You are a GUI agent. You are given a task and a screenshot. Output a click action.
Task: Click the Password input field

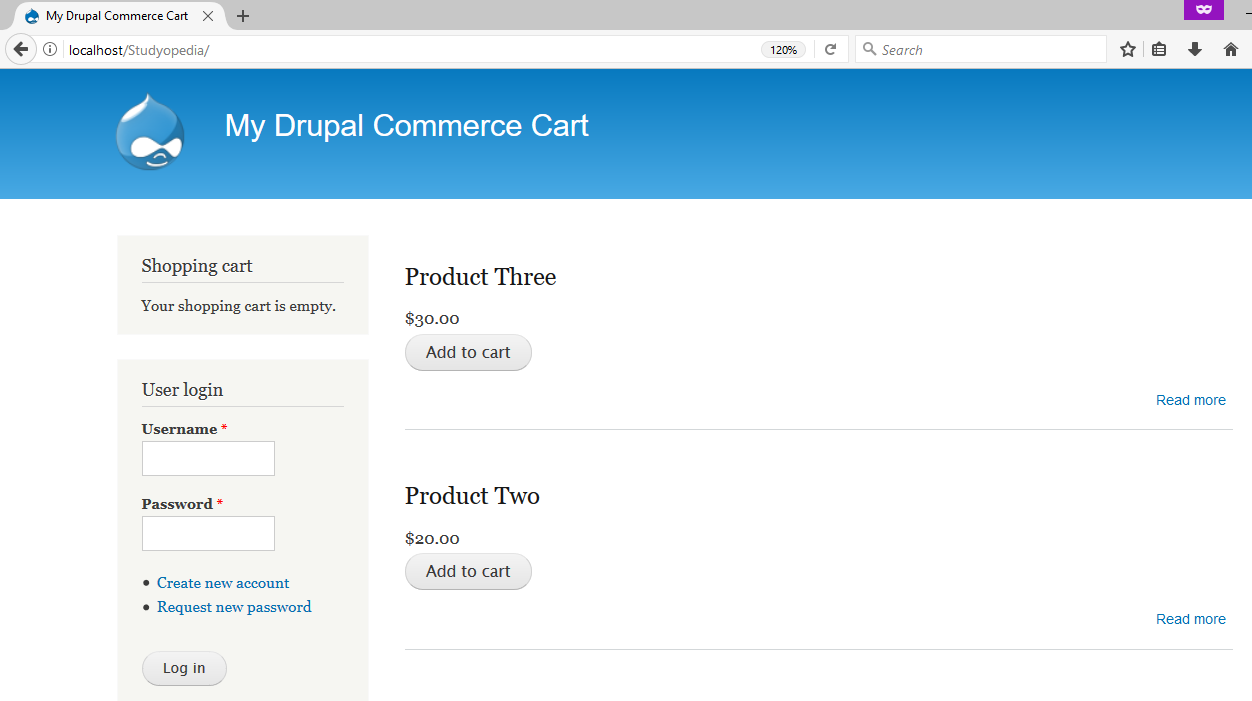coord(208,533)
